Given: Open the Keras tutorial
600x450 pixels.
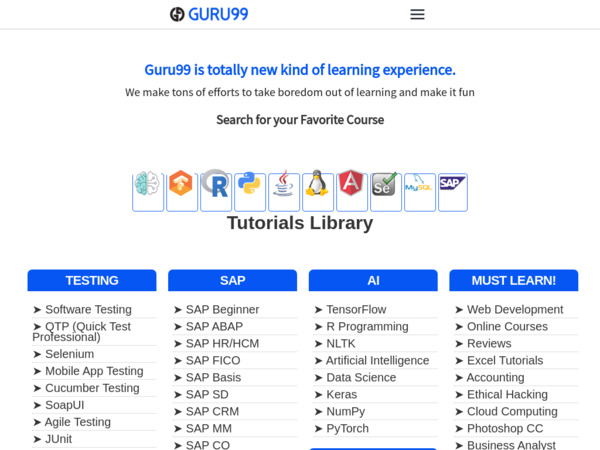Looking at the screenshot, I should pos(341,394).
